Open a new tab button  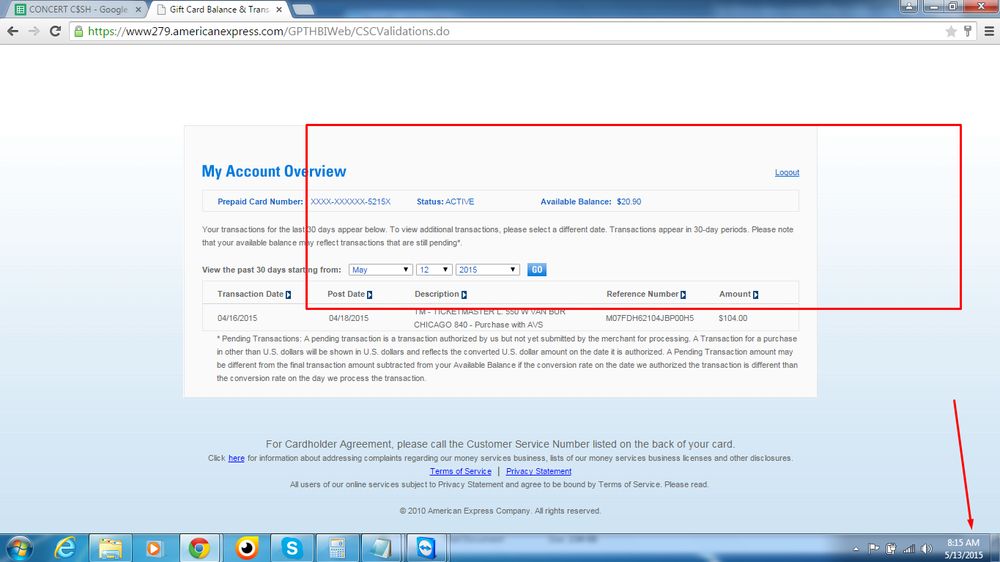tap(303, 10)
